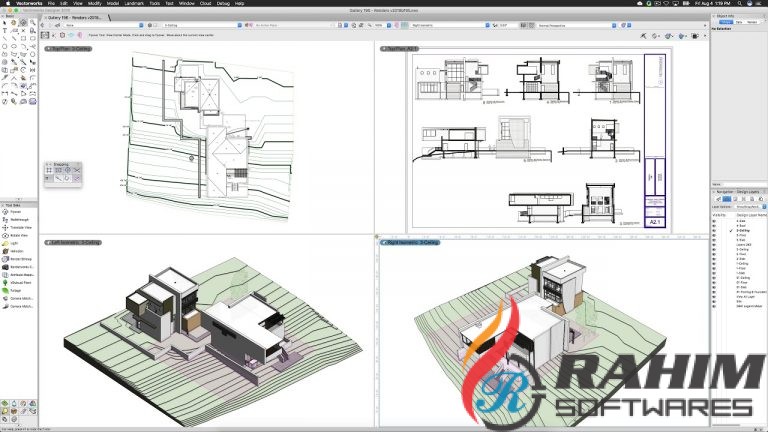The image size is (768, 432).
Task: Switch to Render tab in Object Info
Action: [752, 22]
